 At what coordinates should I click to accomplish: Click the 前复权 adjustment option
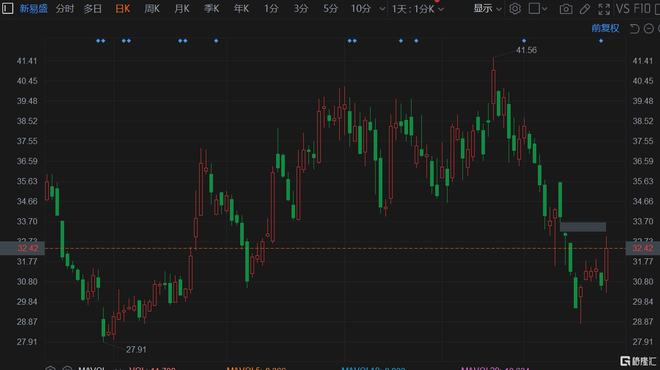tap(605, 28)
